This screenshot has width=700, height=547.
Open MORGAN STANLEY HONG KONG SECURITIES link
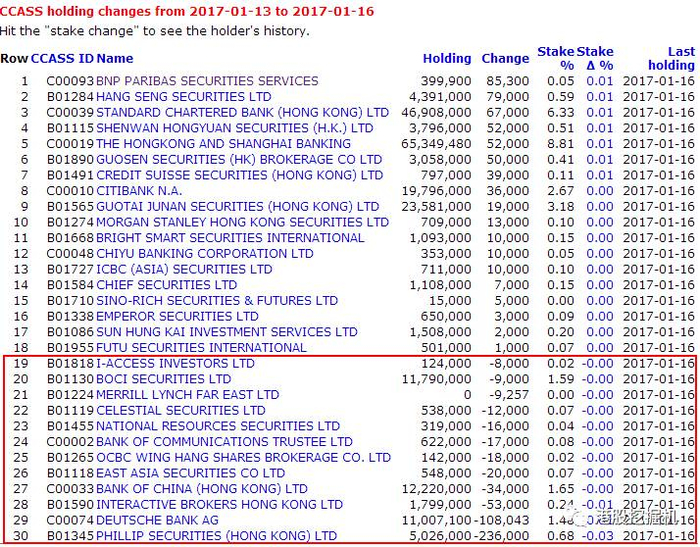[242, 222]
